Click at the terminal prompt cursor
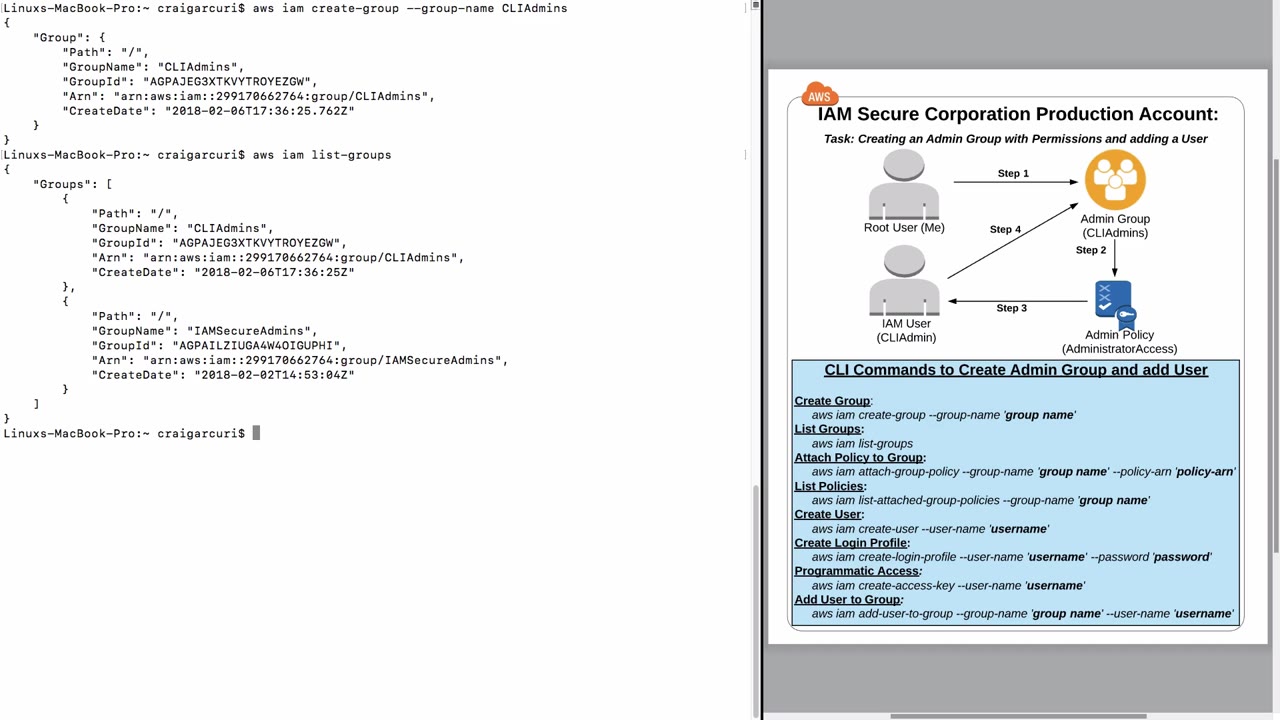 [256, 433]
